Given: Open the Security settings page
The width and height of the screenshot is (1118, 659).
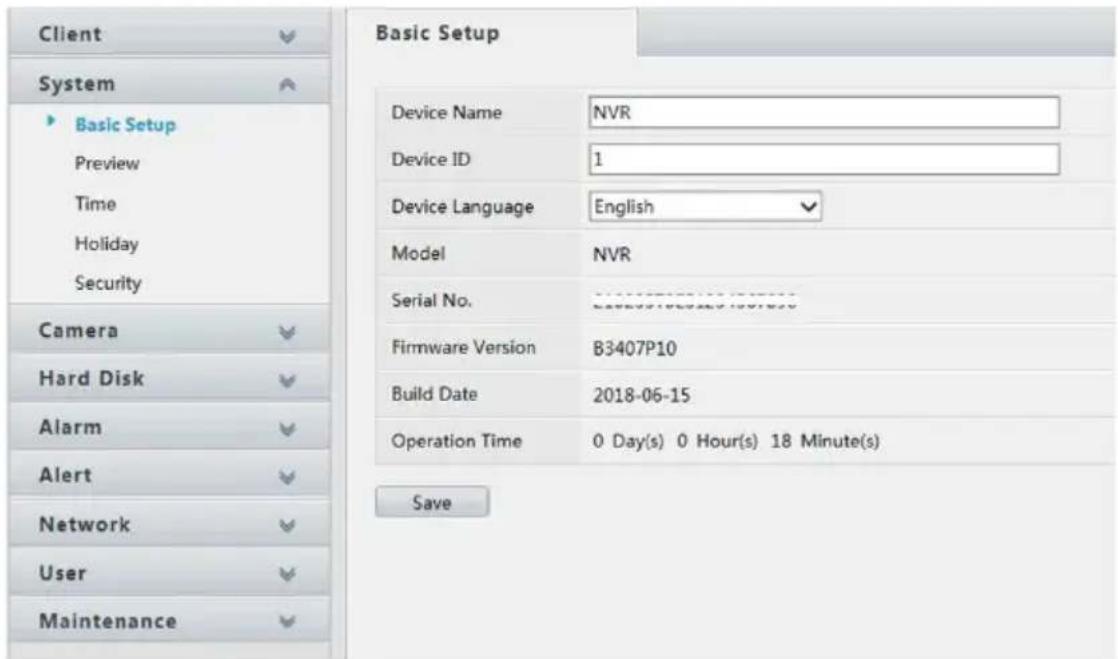Looking at the screenshot, I should tap(108, 283).
